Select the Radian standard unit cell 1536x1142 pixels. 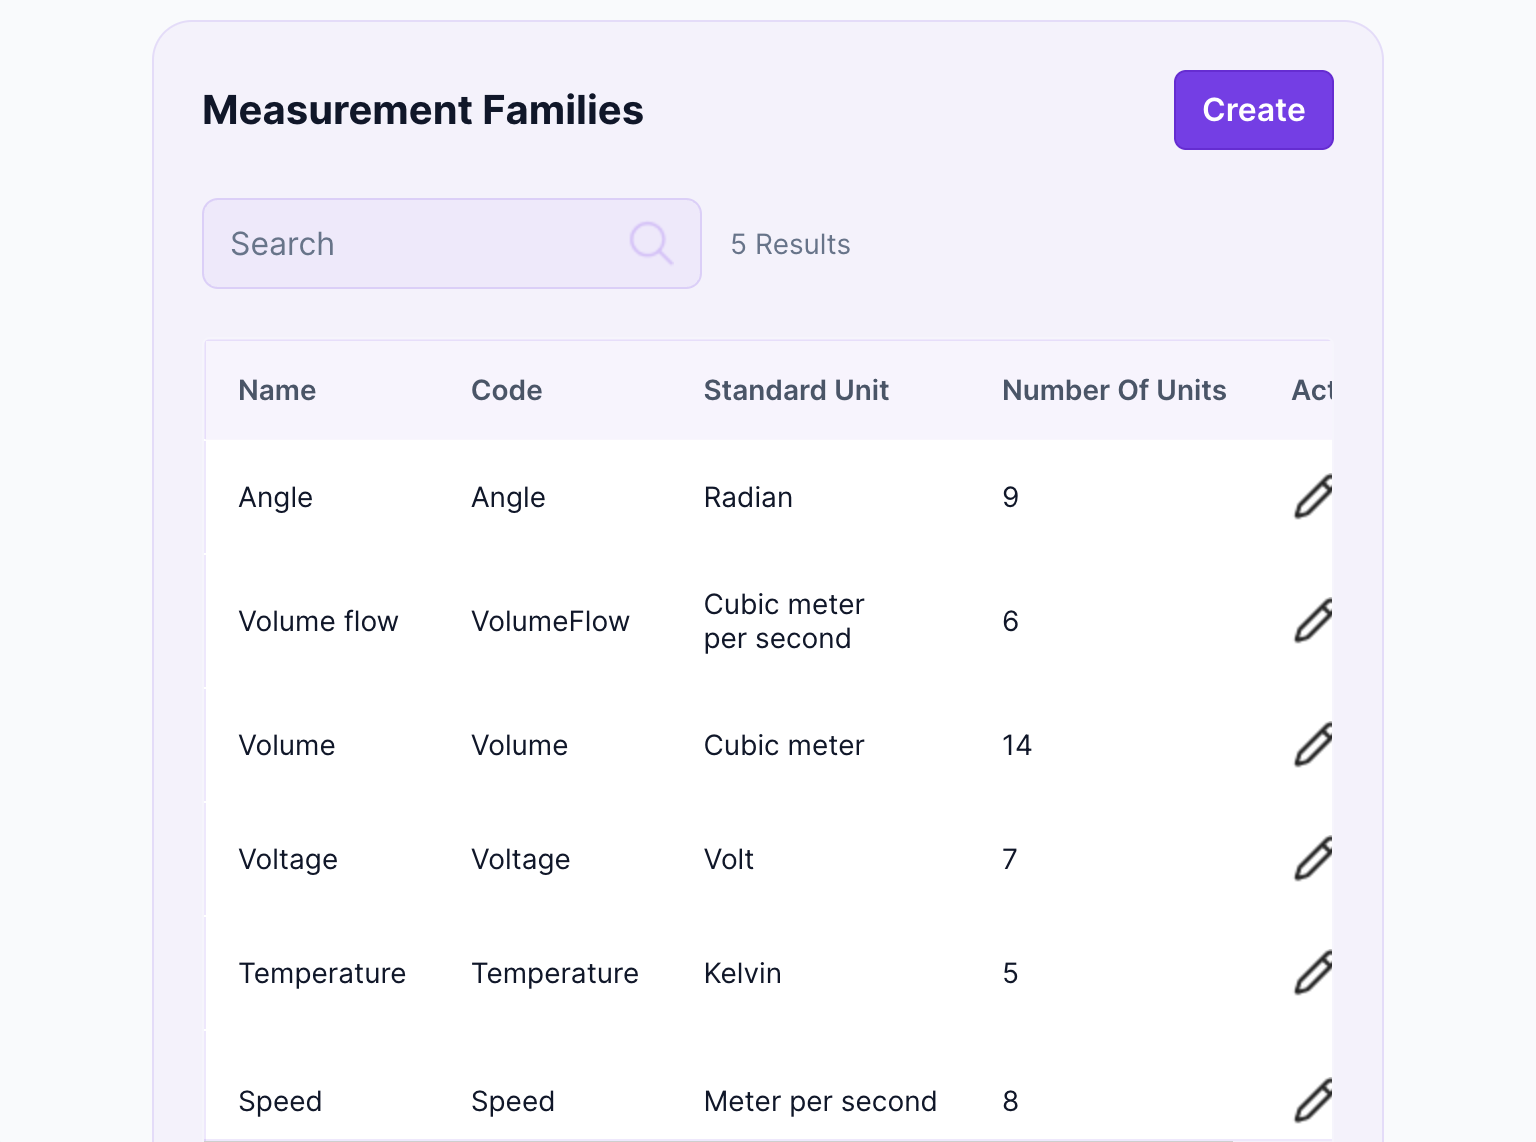[x=748, y=497]
